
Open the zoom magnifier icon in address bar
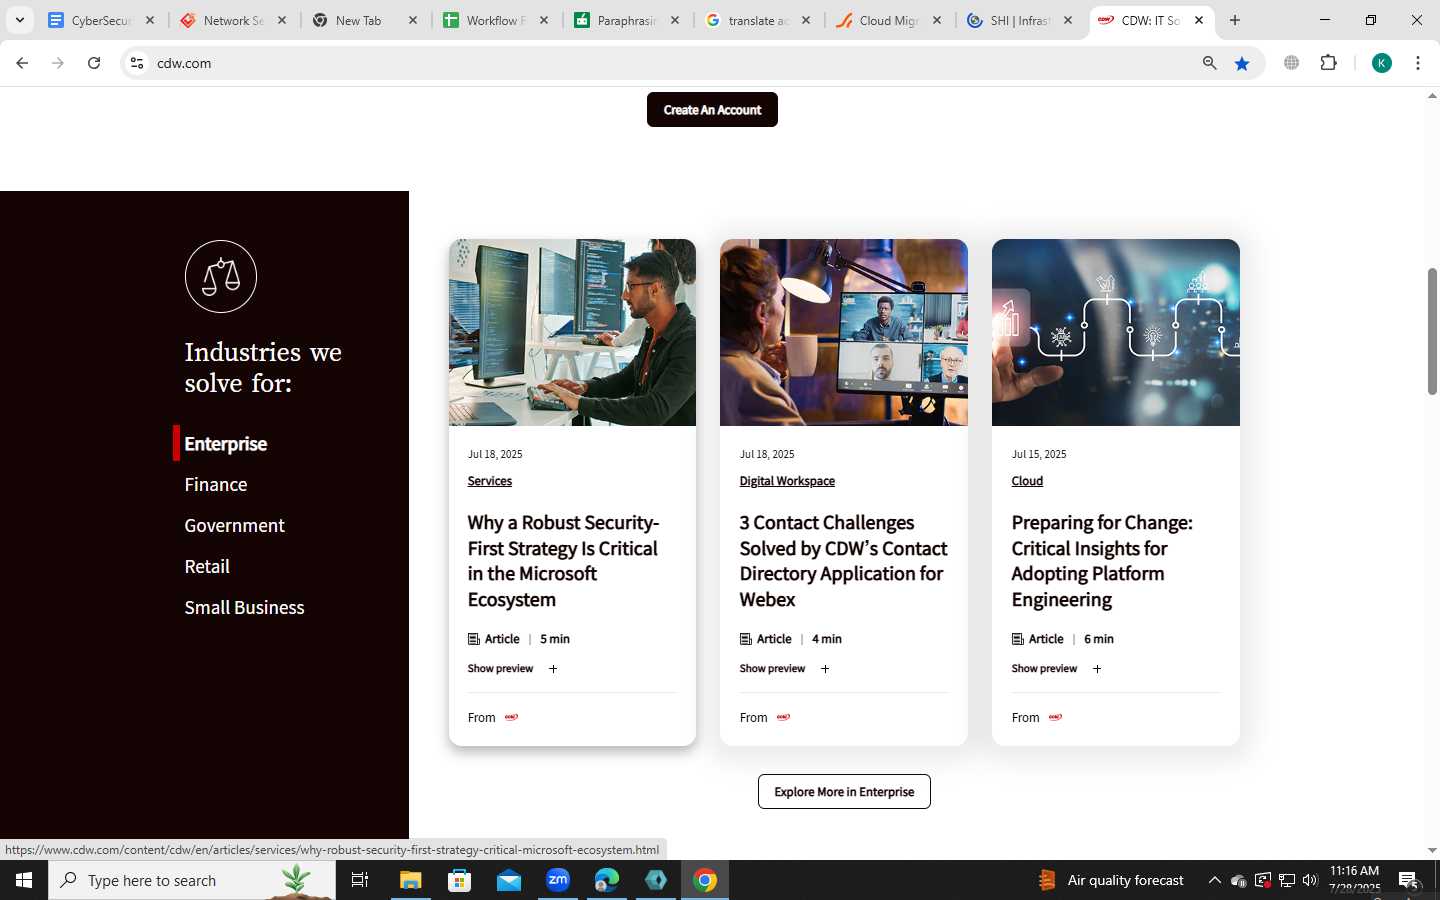click(x=1210, y=63)
